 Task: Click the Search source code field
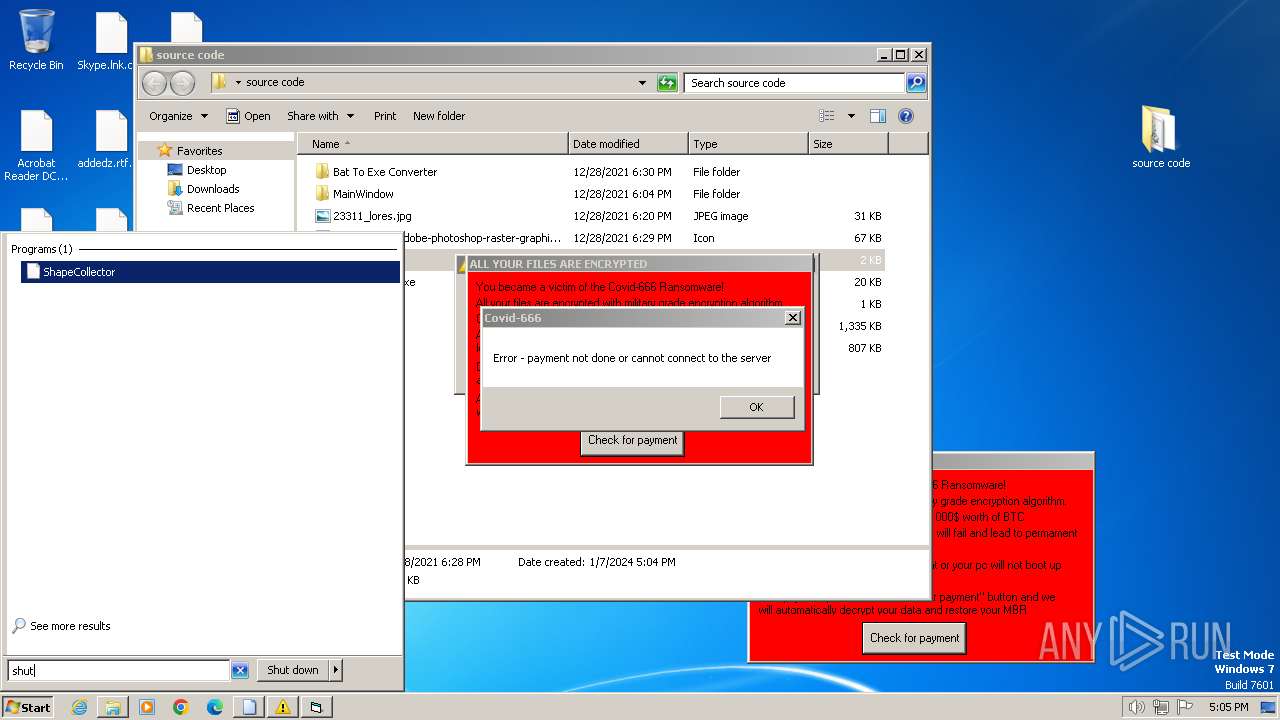pos(795,83)
